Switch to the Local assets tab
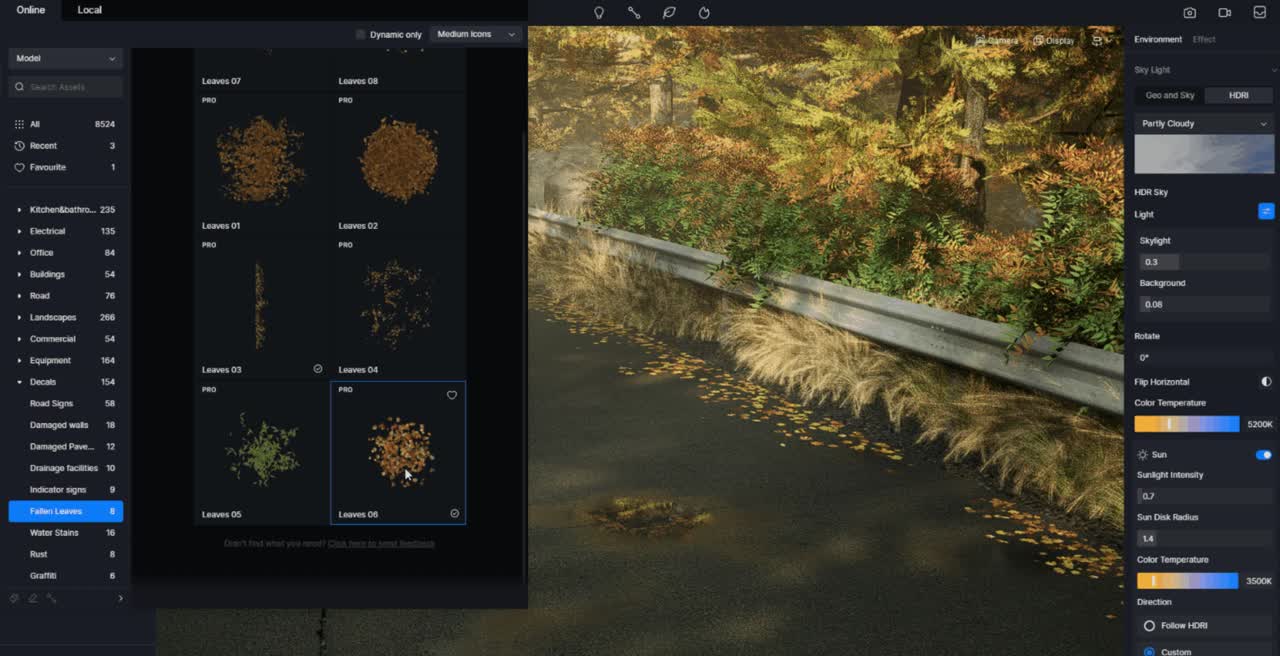Viewport: 1280px width, 656px height. coord(89,10)
